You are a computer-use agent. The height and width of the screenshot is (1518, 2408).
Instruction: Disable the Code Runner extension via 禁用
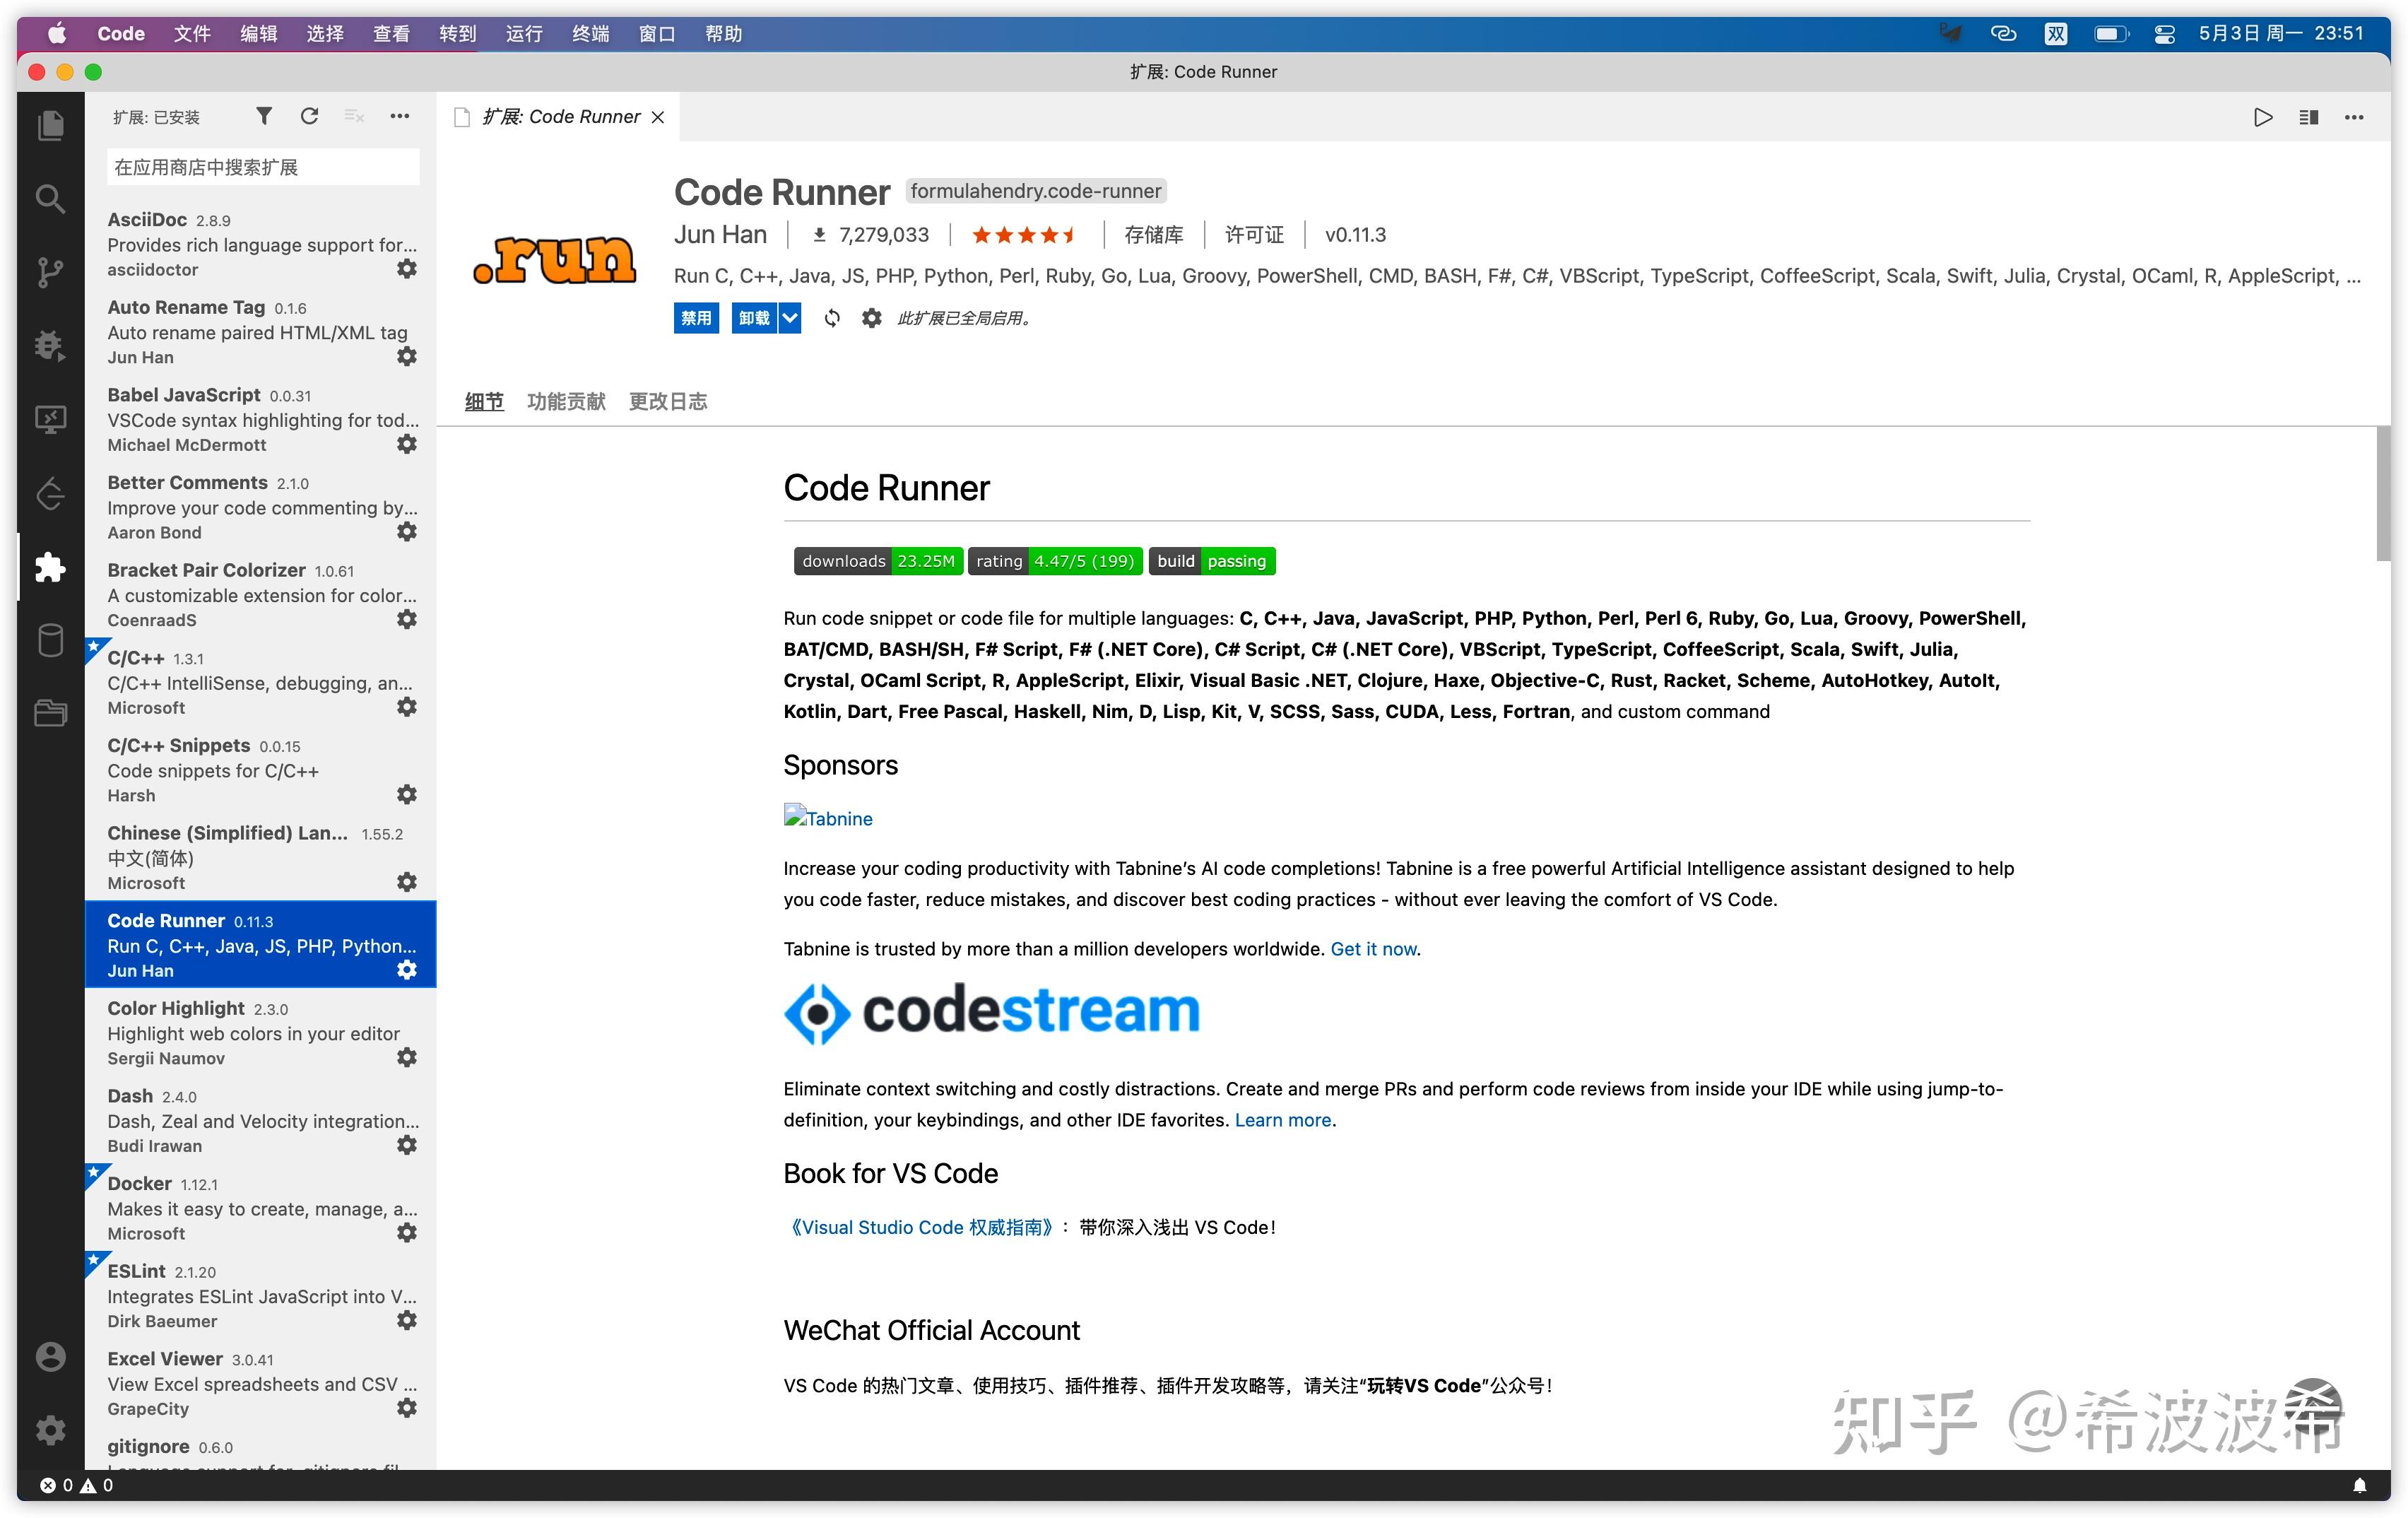[696, 318]
